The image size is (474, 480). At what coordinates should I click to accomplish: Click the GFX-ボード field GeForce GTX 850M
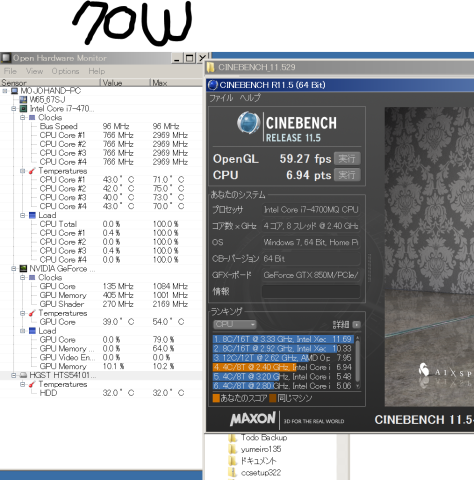tap(311, 275)
